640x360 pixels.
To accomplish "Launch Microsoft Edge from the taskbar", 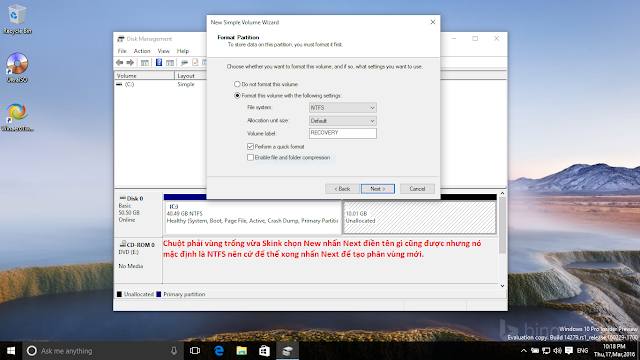I will click(219, 351).
